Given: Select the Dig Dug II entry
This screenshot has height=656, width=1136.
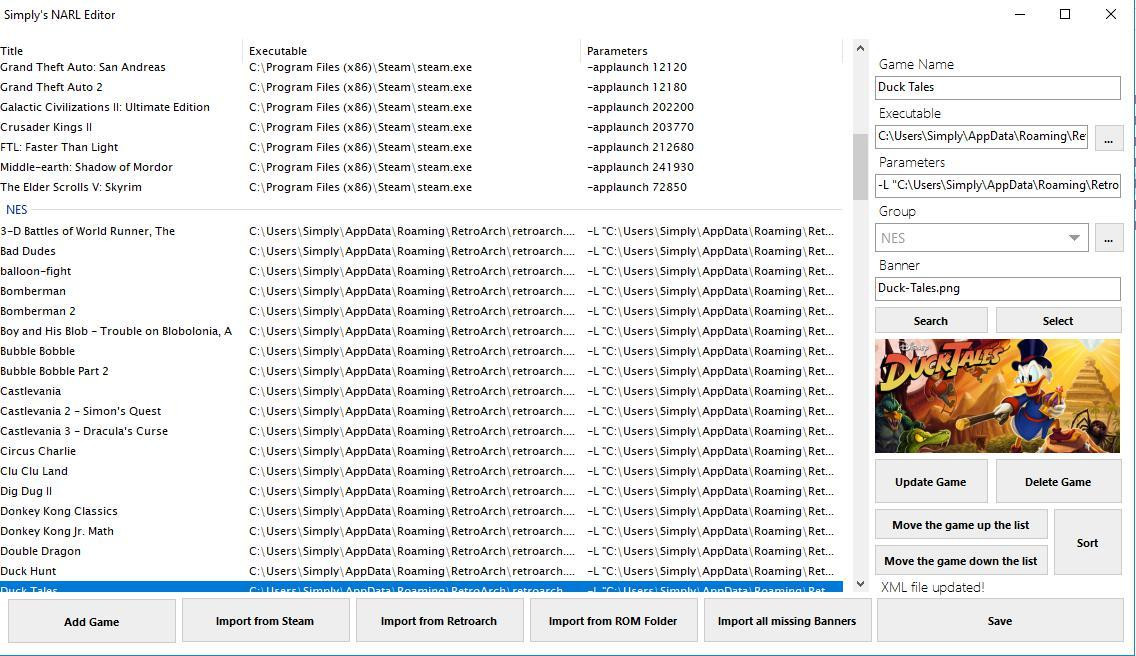Looking at the screenshot, I should click(x=421, y=491).
